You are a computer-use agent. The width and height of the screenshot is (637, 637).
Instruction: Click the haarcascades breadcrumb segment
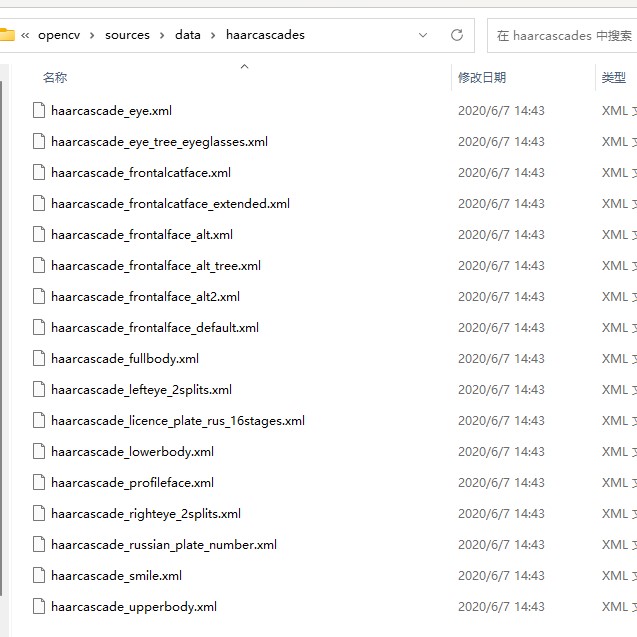pyautogui.click(x=265, y=35)
